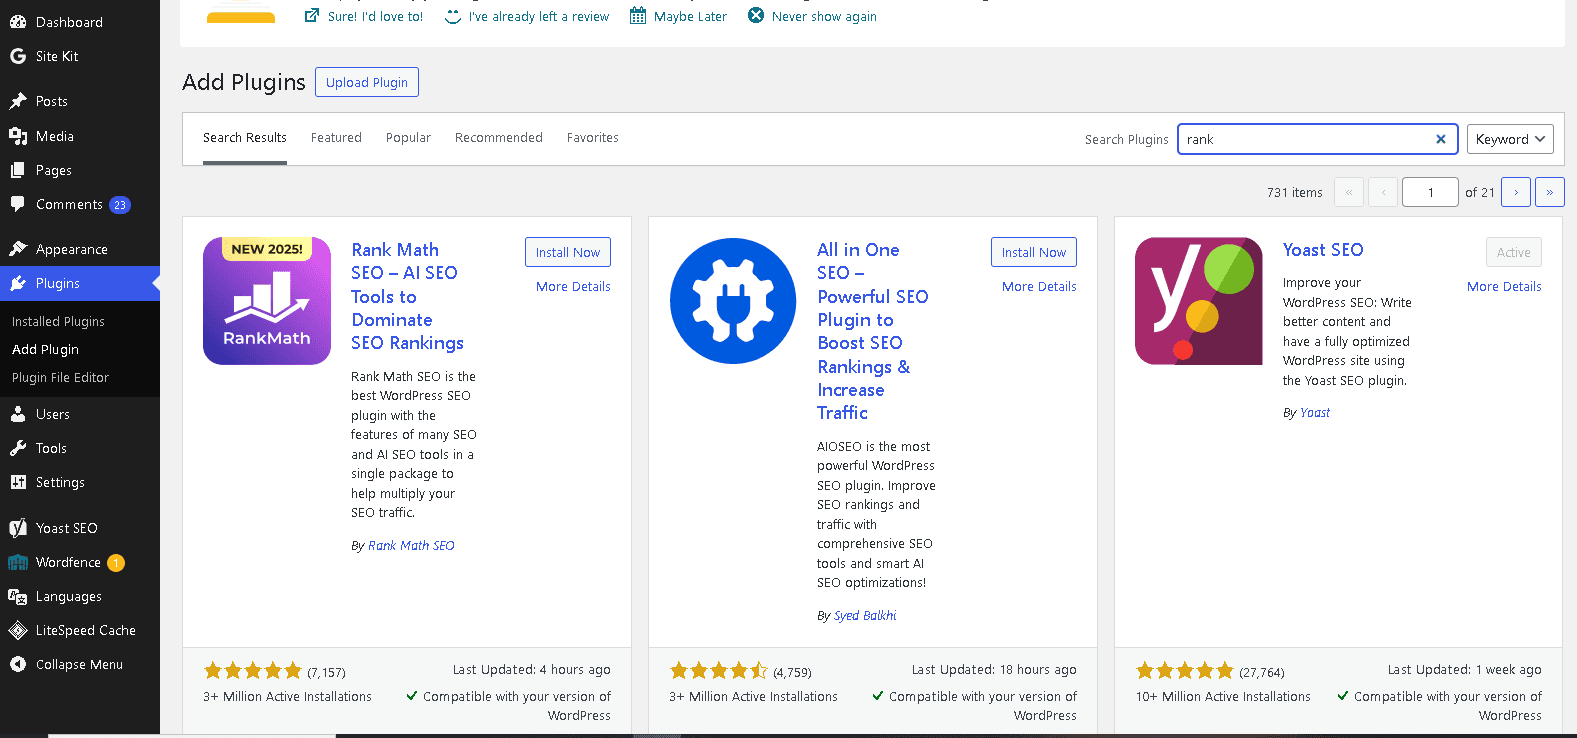Open the All in One SEO gear logo
The width and height of the screenshot is (1577, 738).
click(x=733, y=301)
